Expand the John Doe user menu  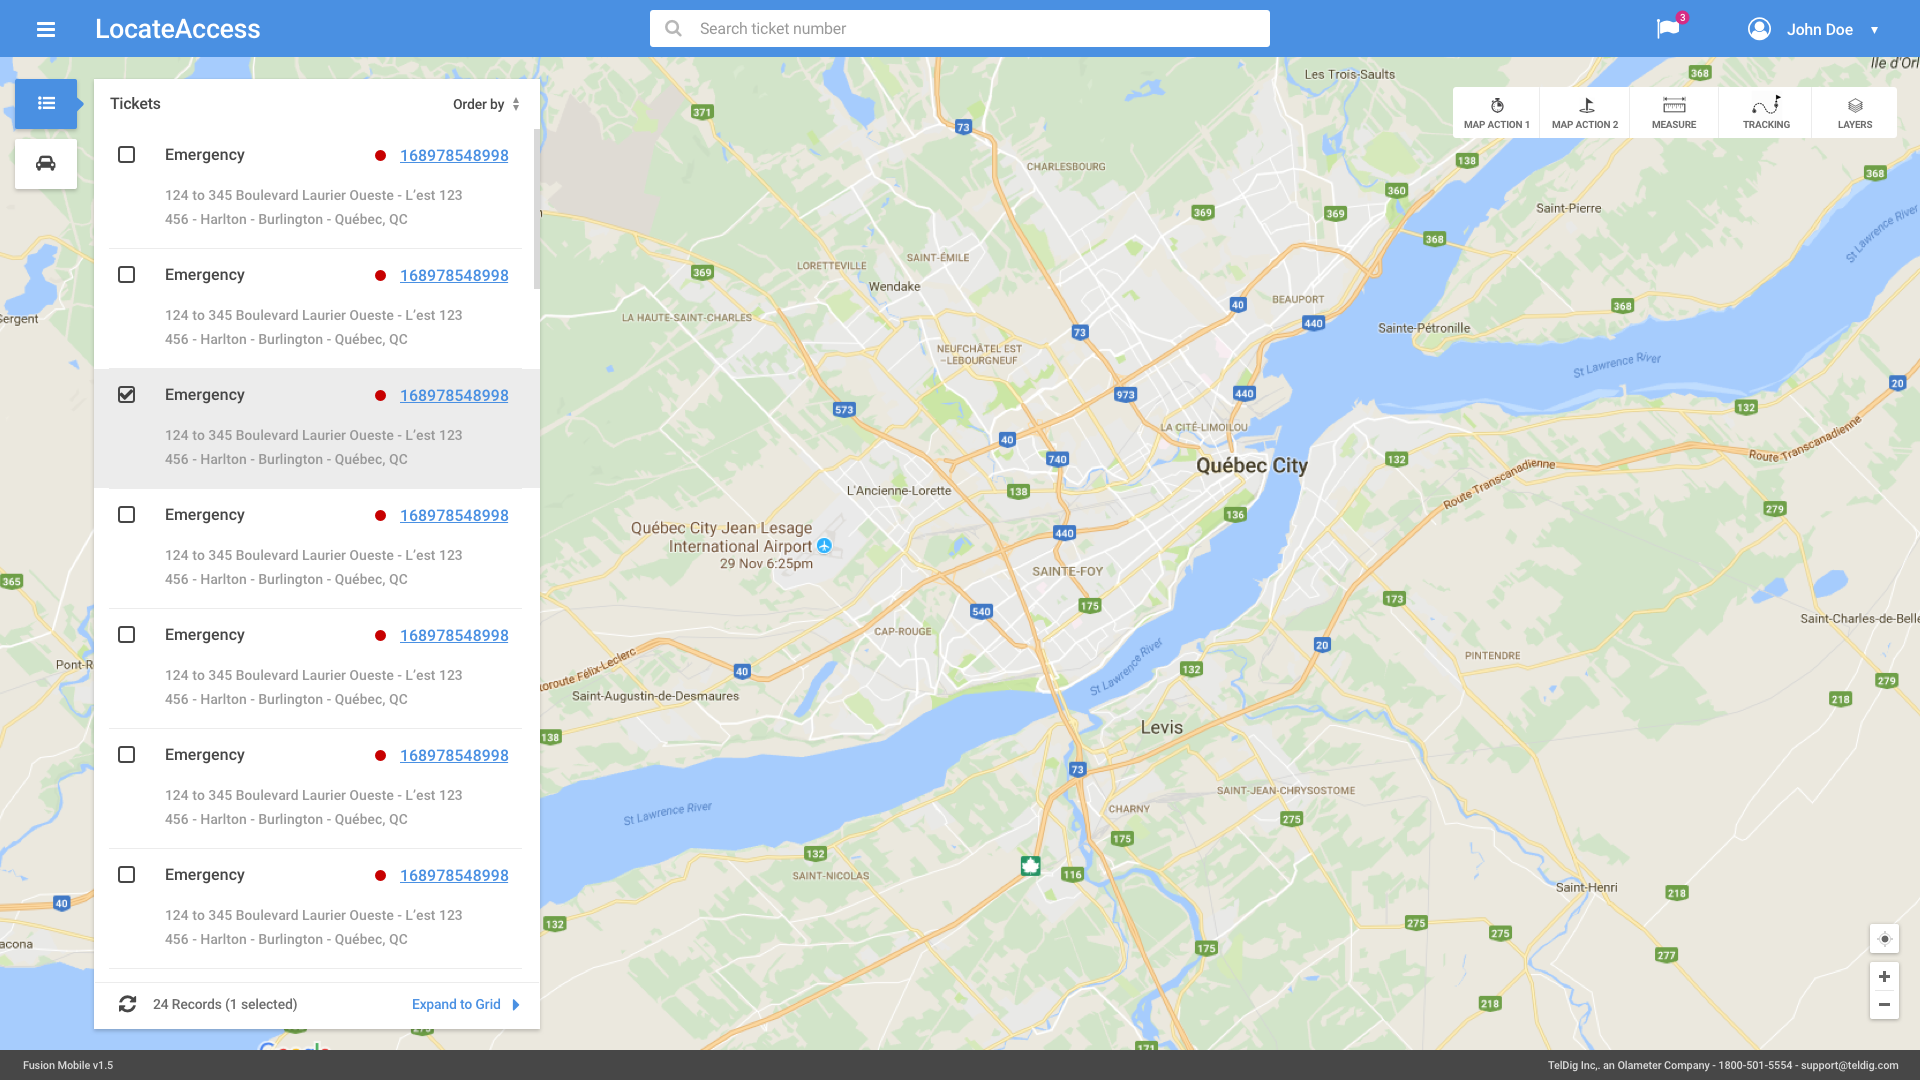tap(1819, 29)
